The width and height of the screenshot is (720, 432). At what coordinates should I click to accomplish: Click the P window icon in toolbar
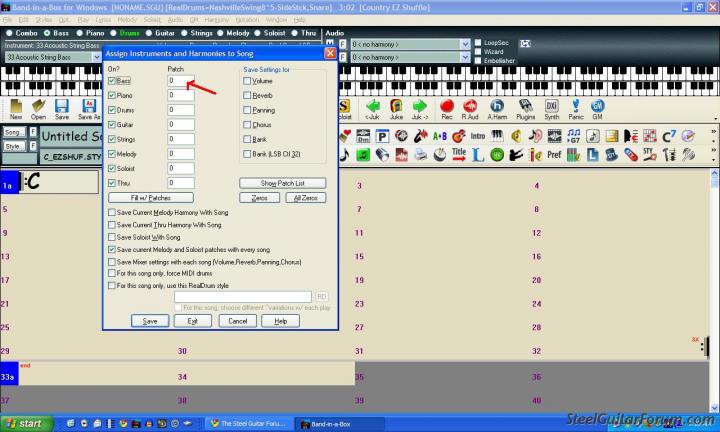[382, 136]
